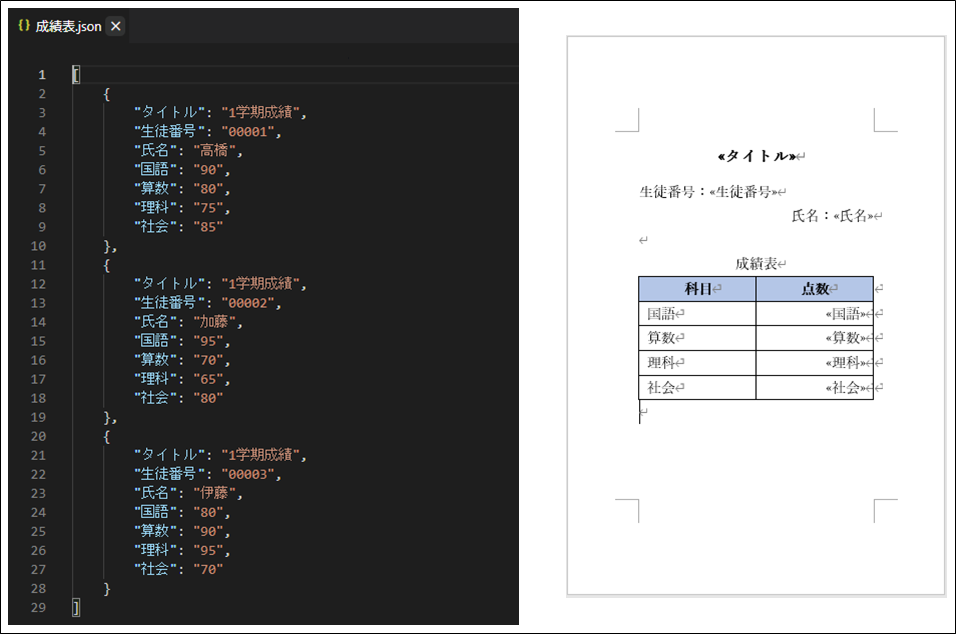Click the closing bracket on line 29
Image resolution: width=956 pixels, height=634 pixels.
[x=76, y=607]
